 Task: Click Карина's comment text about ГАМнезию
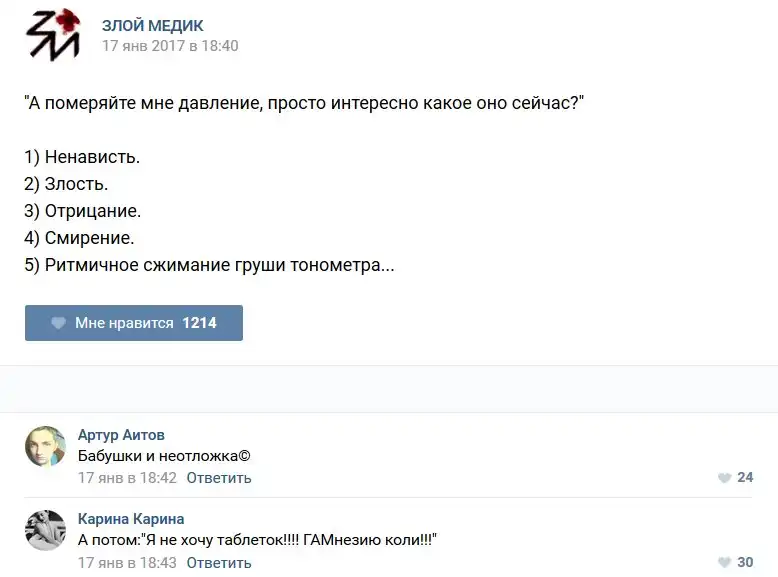(x=257, y=540)
